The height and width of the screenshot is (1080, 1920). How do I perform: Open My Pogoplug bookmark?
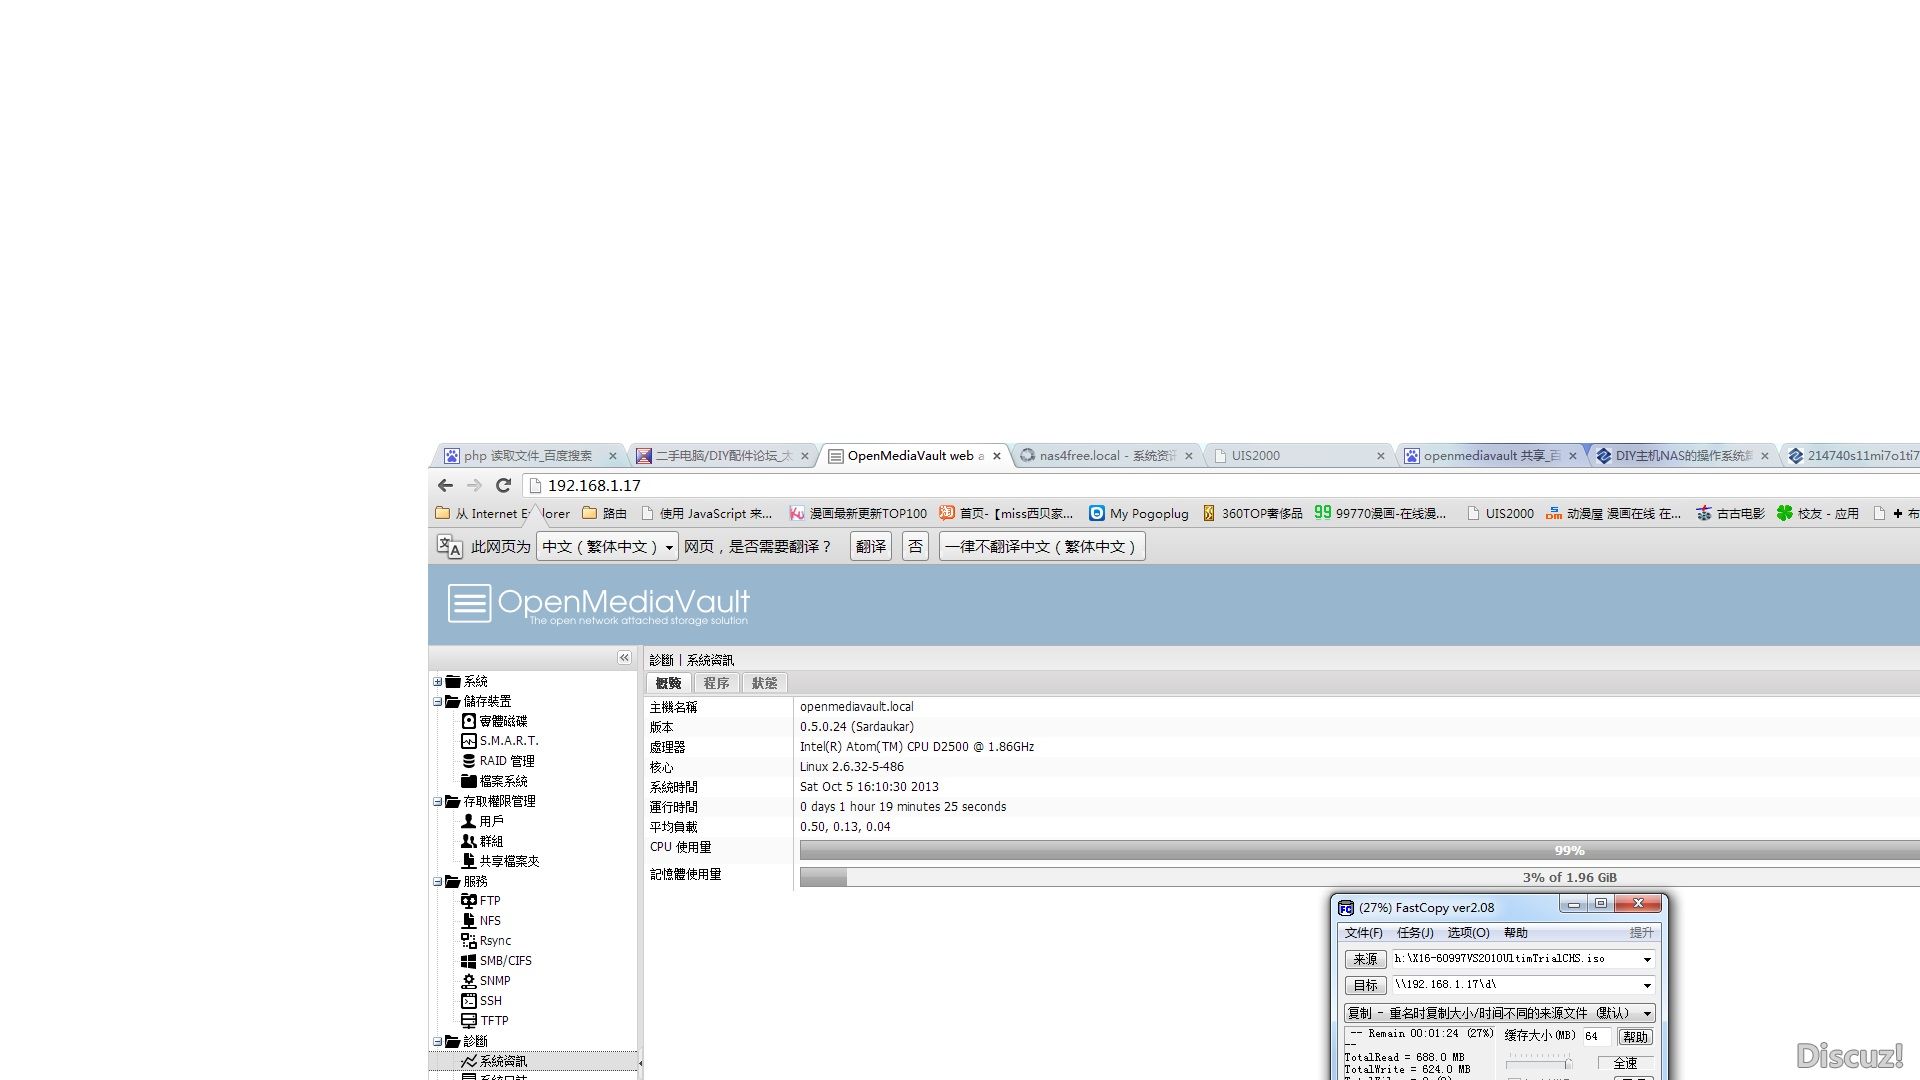coord(1138,513)
